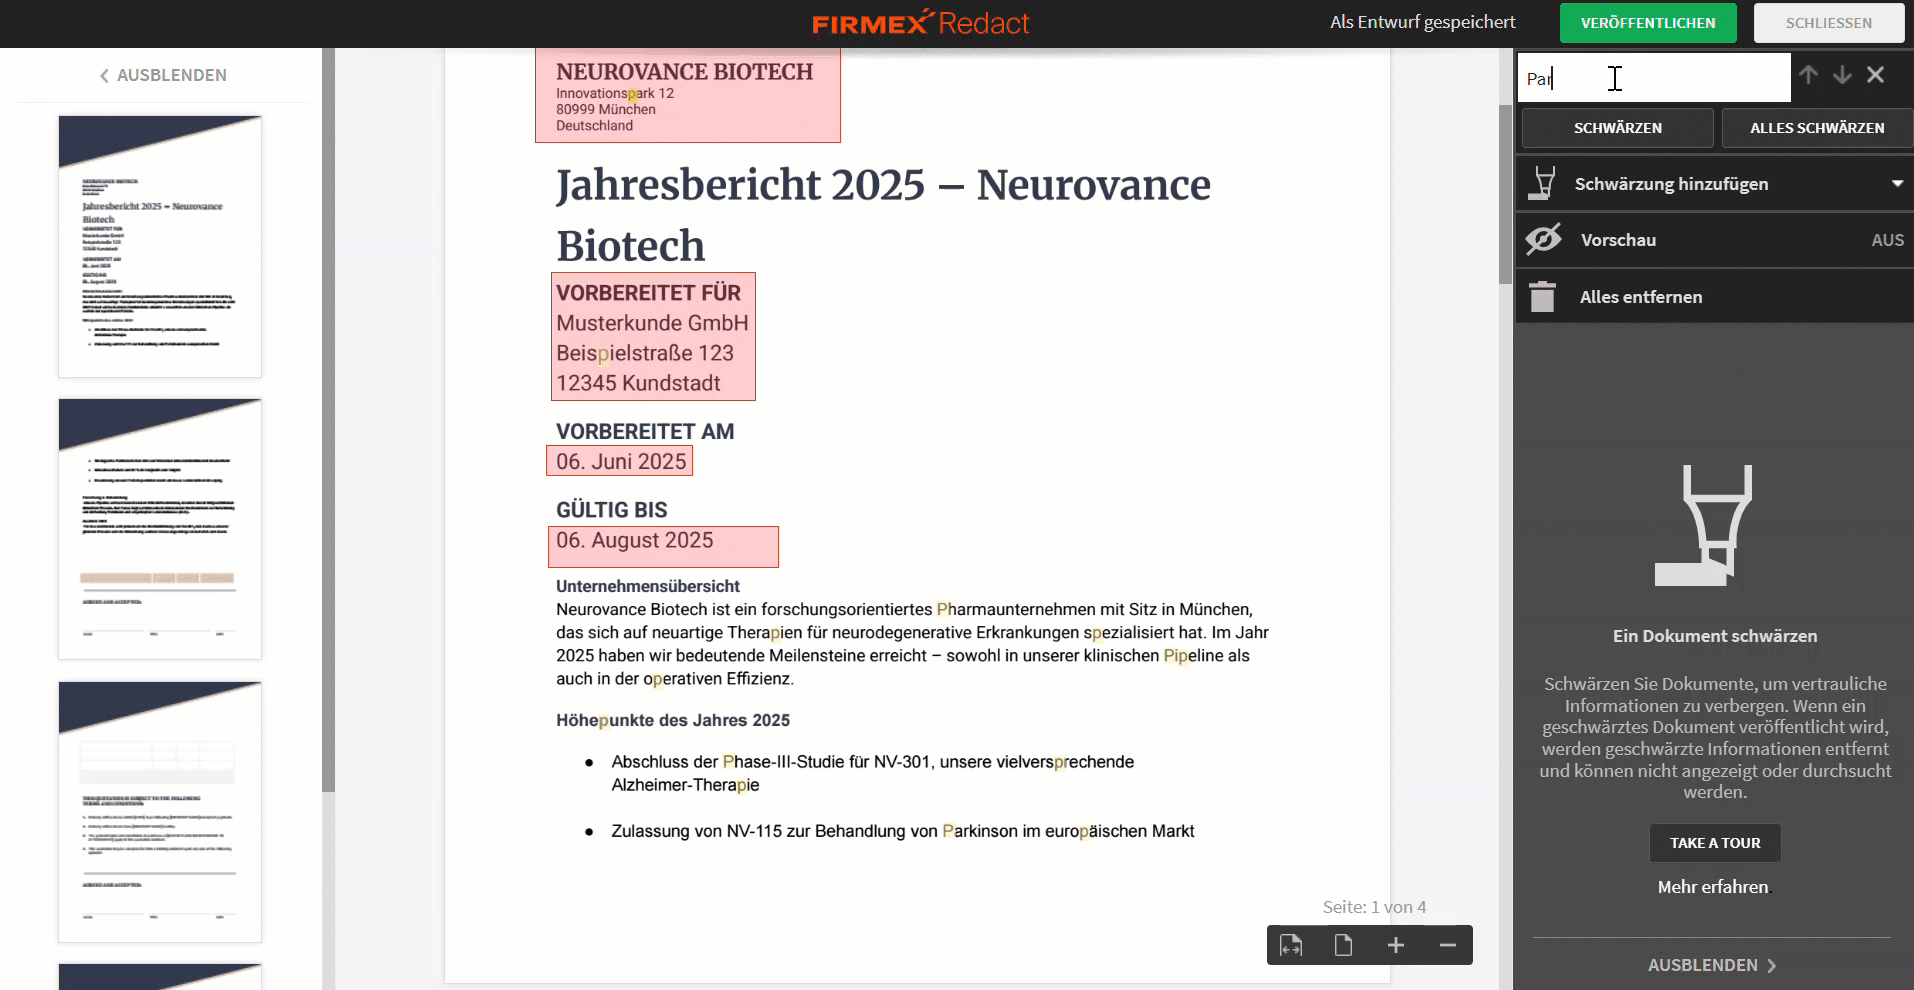
Task: Clear search with the X icon
Action: click(x=1876, y=75)
